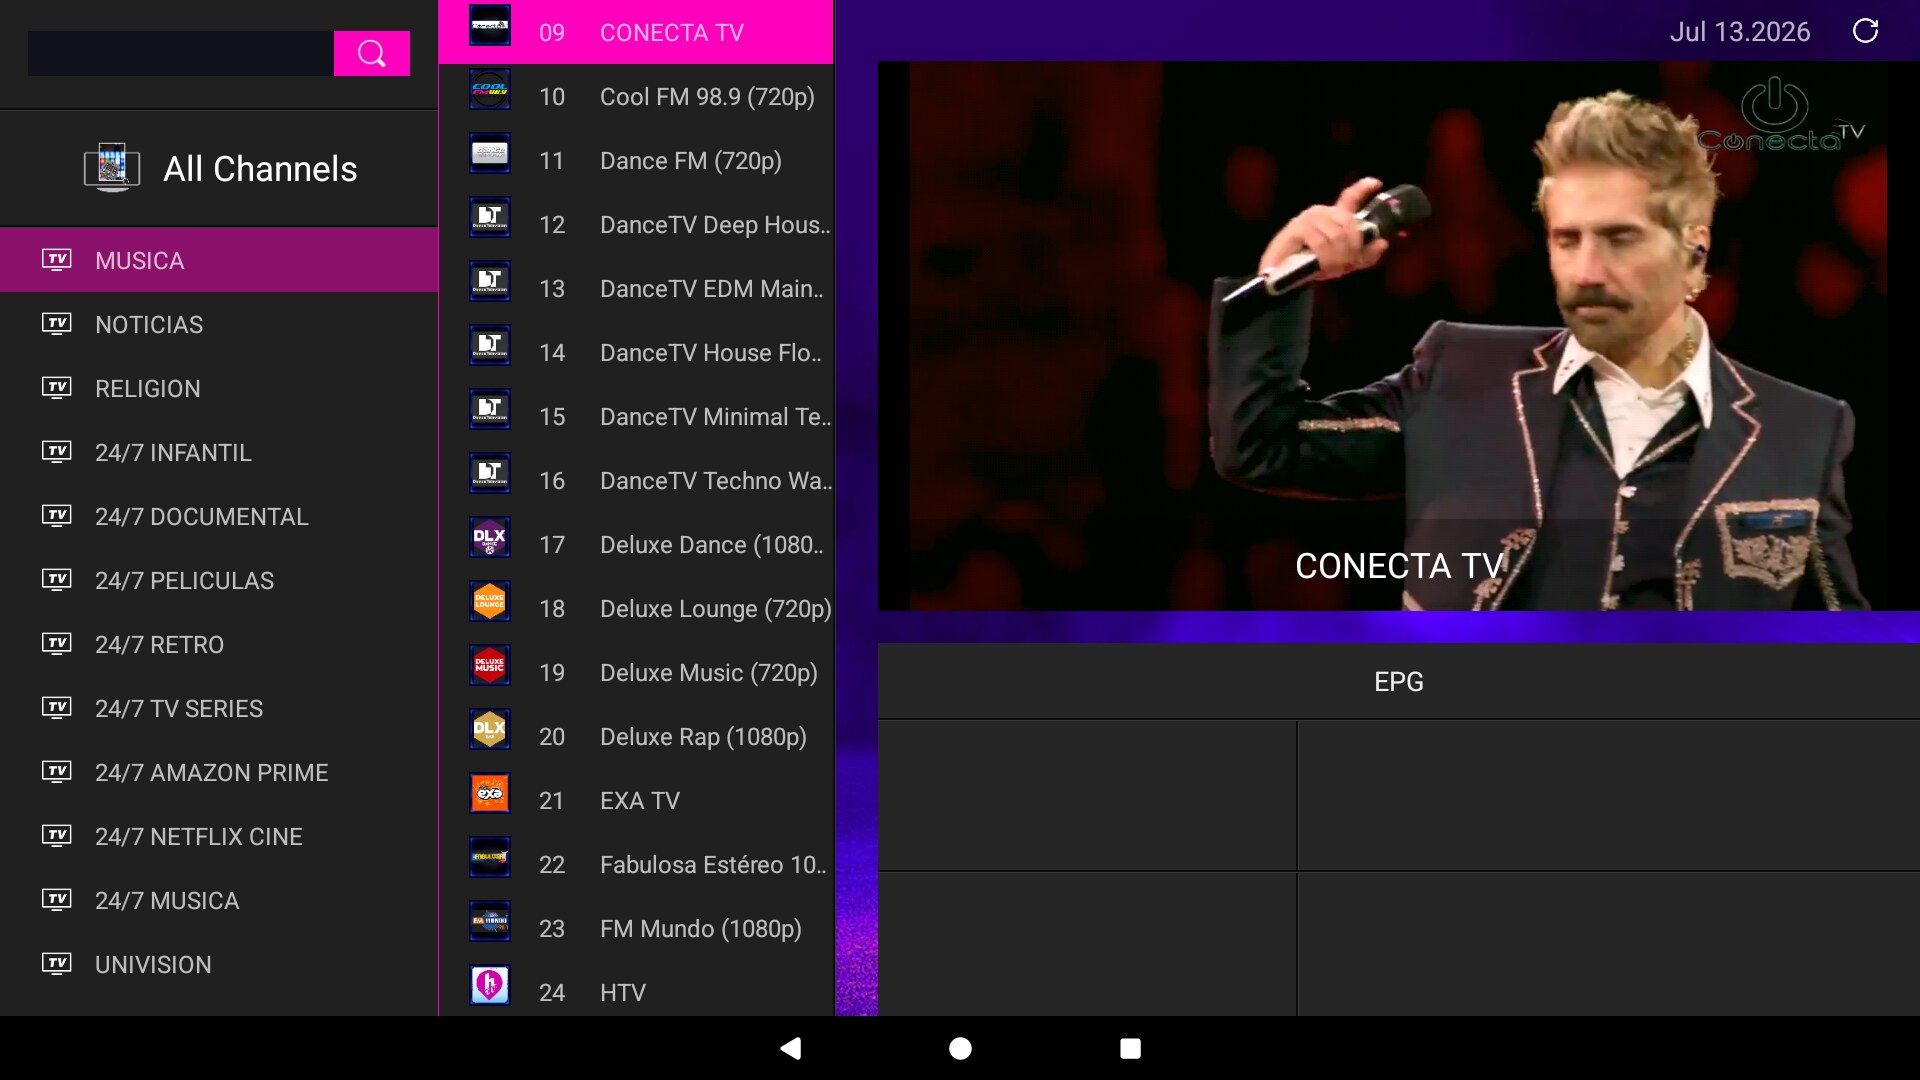Play channel 09 CONECTA TV
This screenshot has height=1080, width=1920.
pyautogui.click(x=636, y=32)
